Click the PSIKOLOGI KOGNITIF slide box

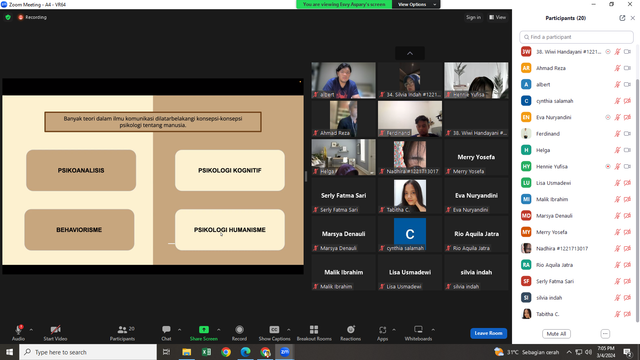click(x=230, y=170)
